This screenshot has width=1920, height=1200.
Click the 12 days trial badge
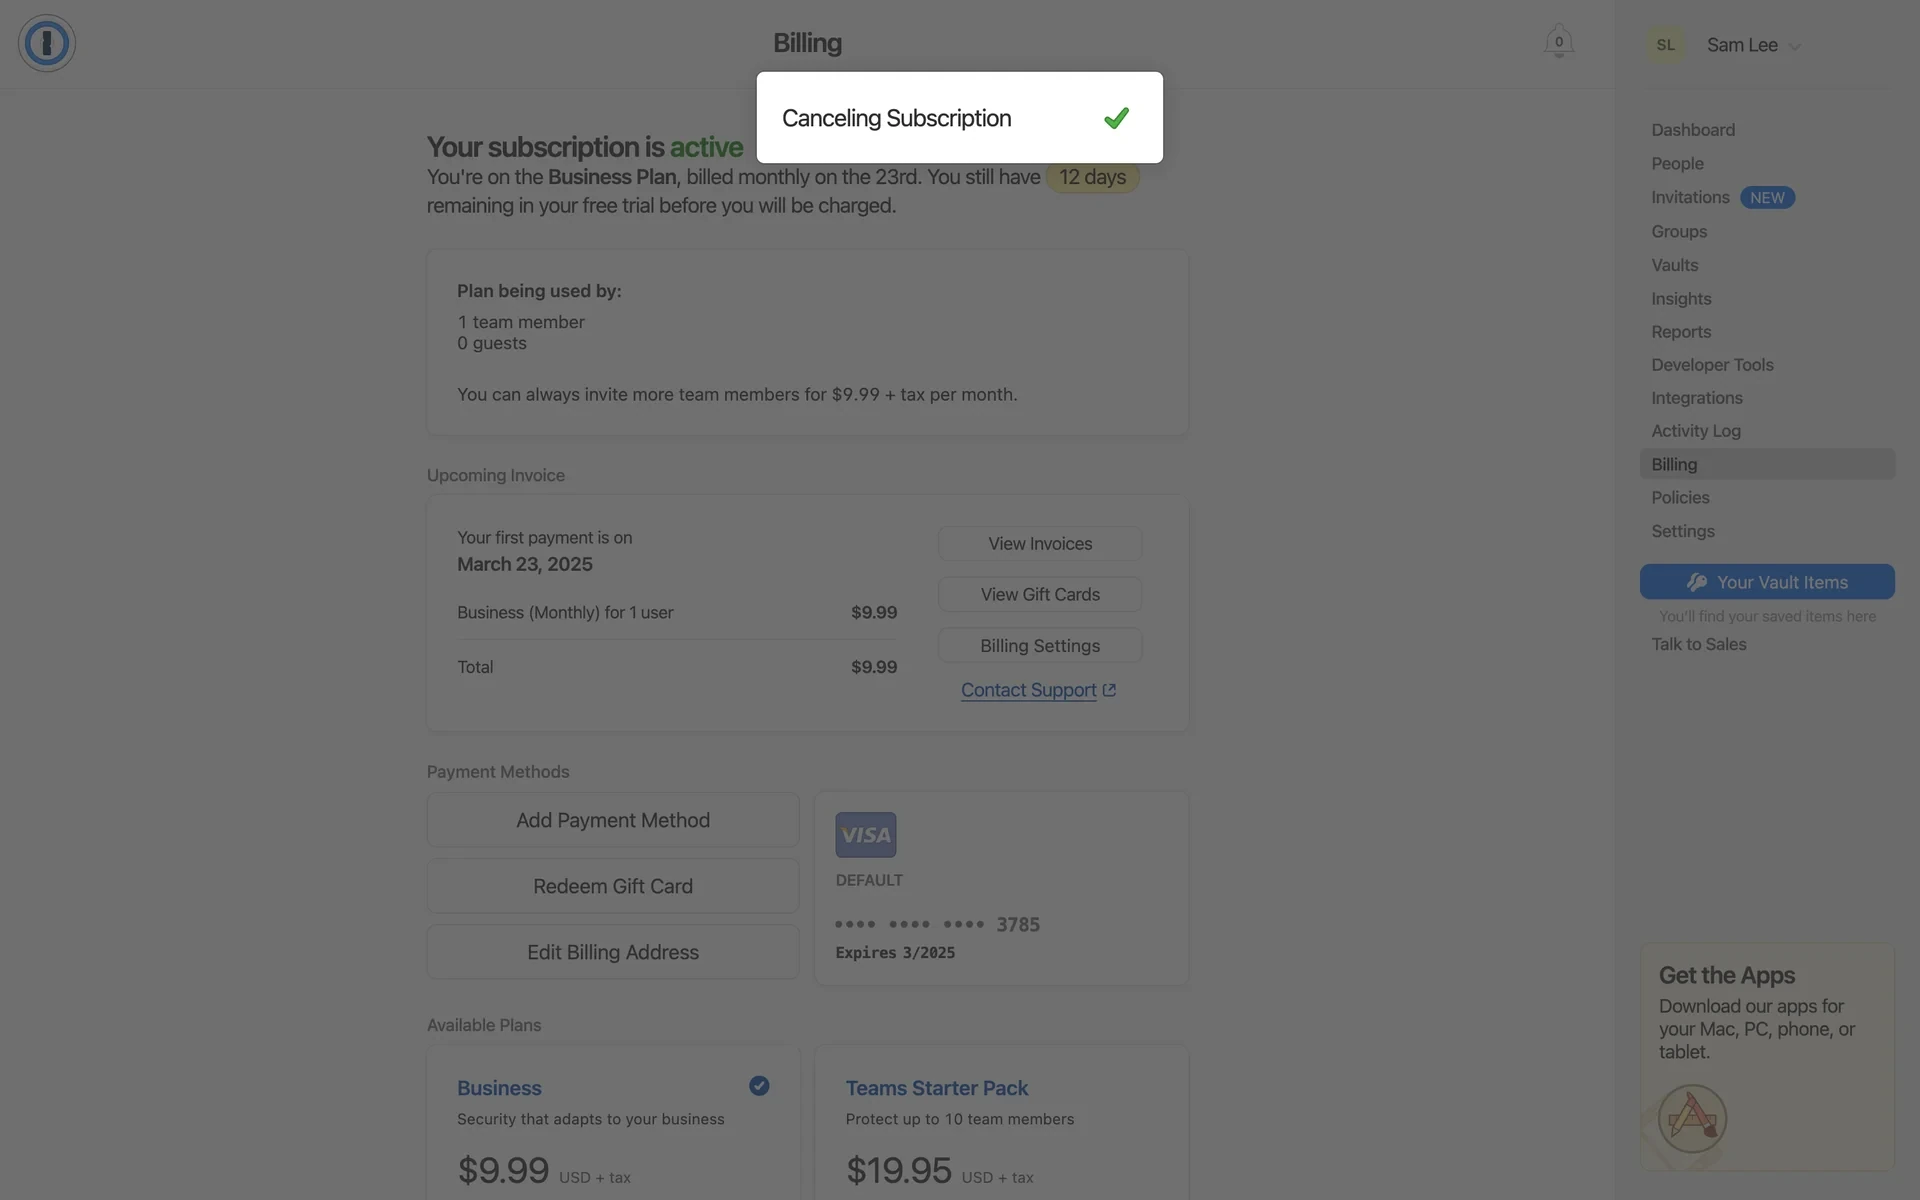point(1092,177)
